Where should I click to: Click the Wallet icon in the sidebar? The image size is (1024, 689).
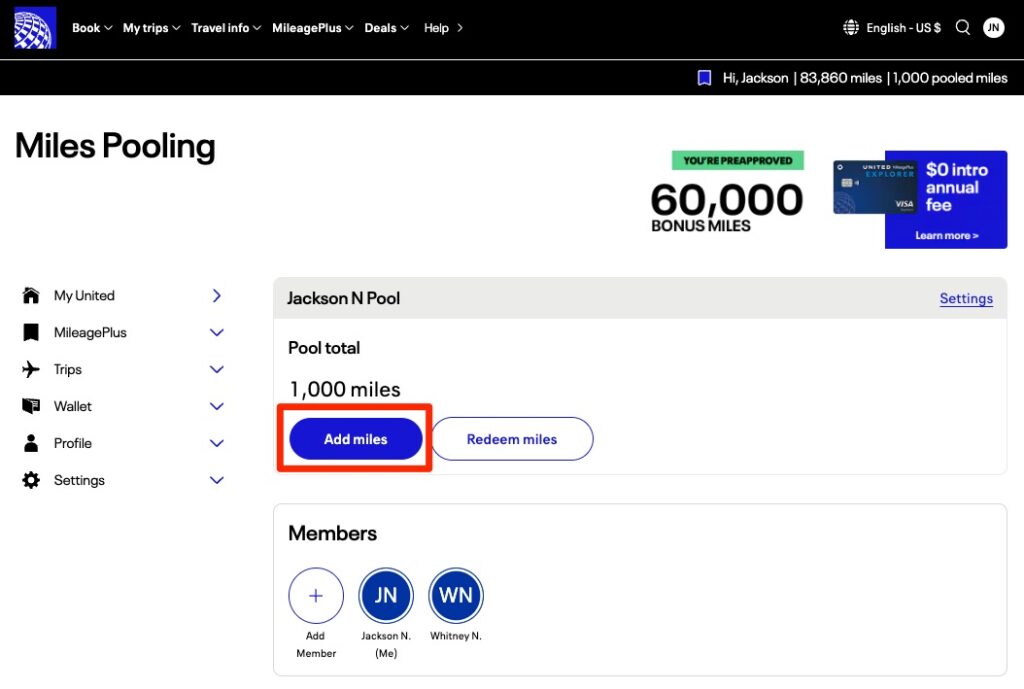[x=30, y=406]
